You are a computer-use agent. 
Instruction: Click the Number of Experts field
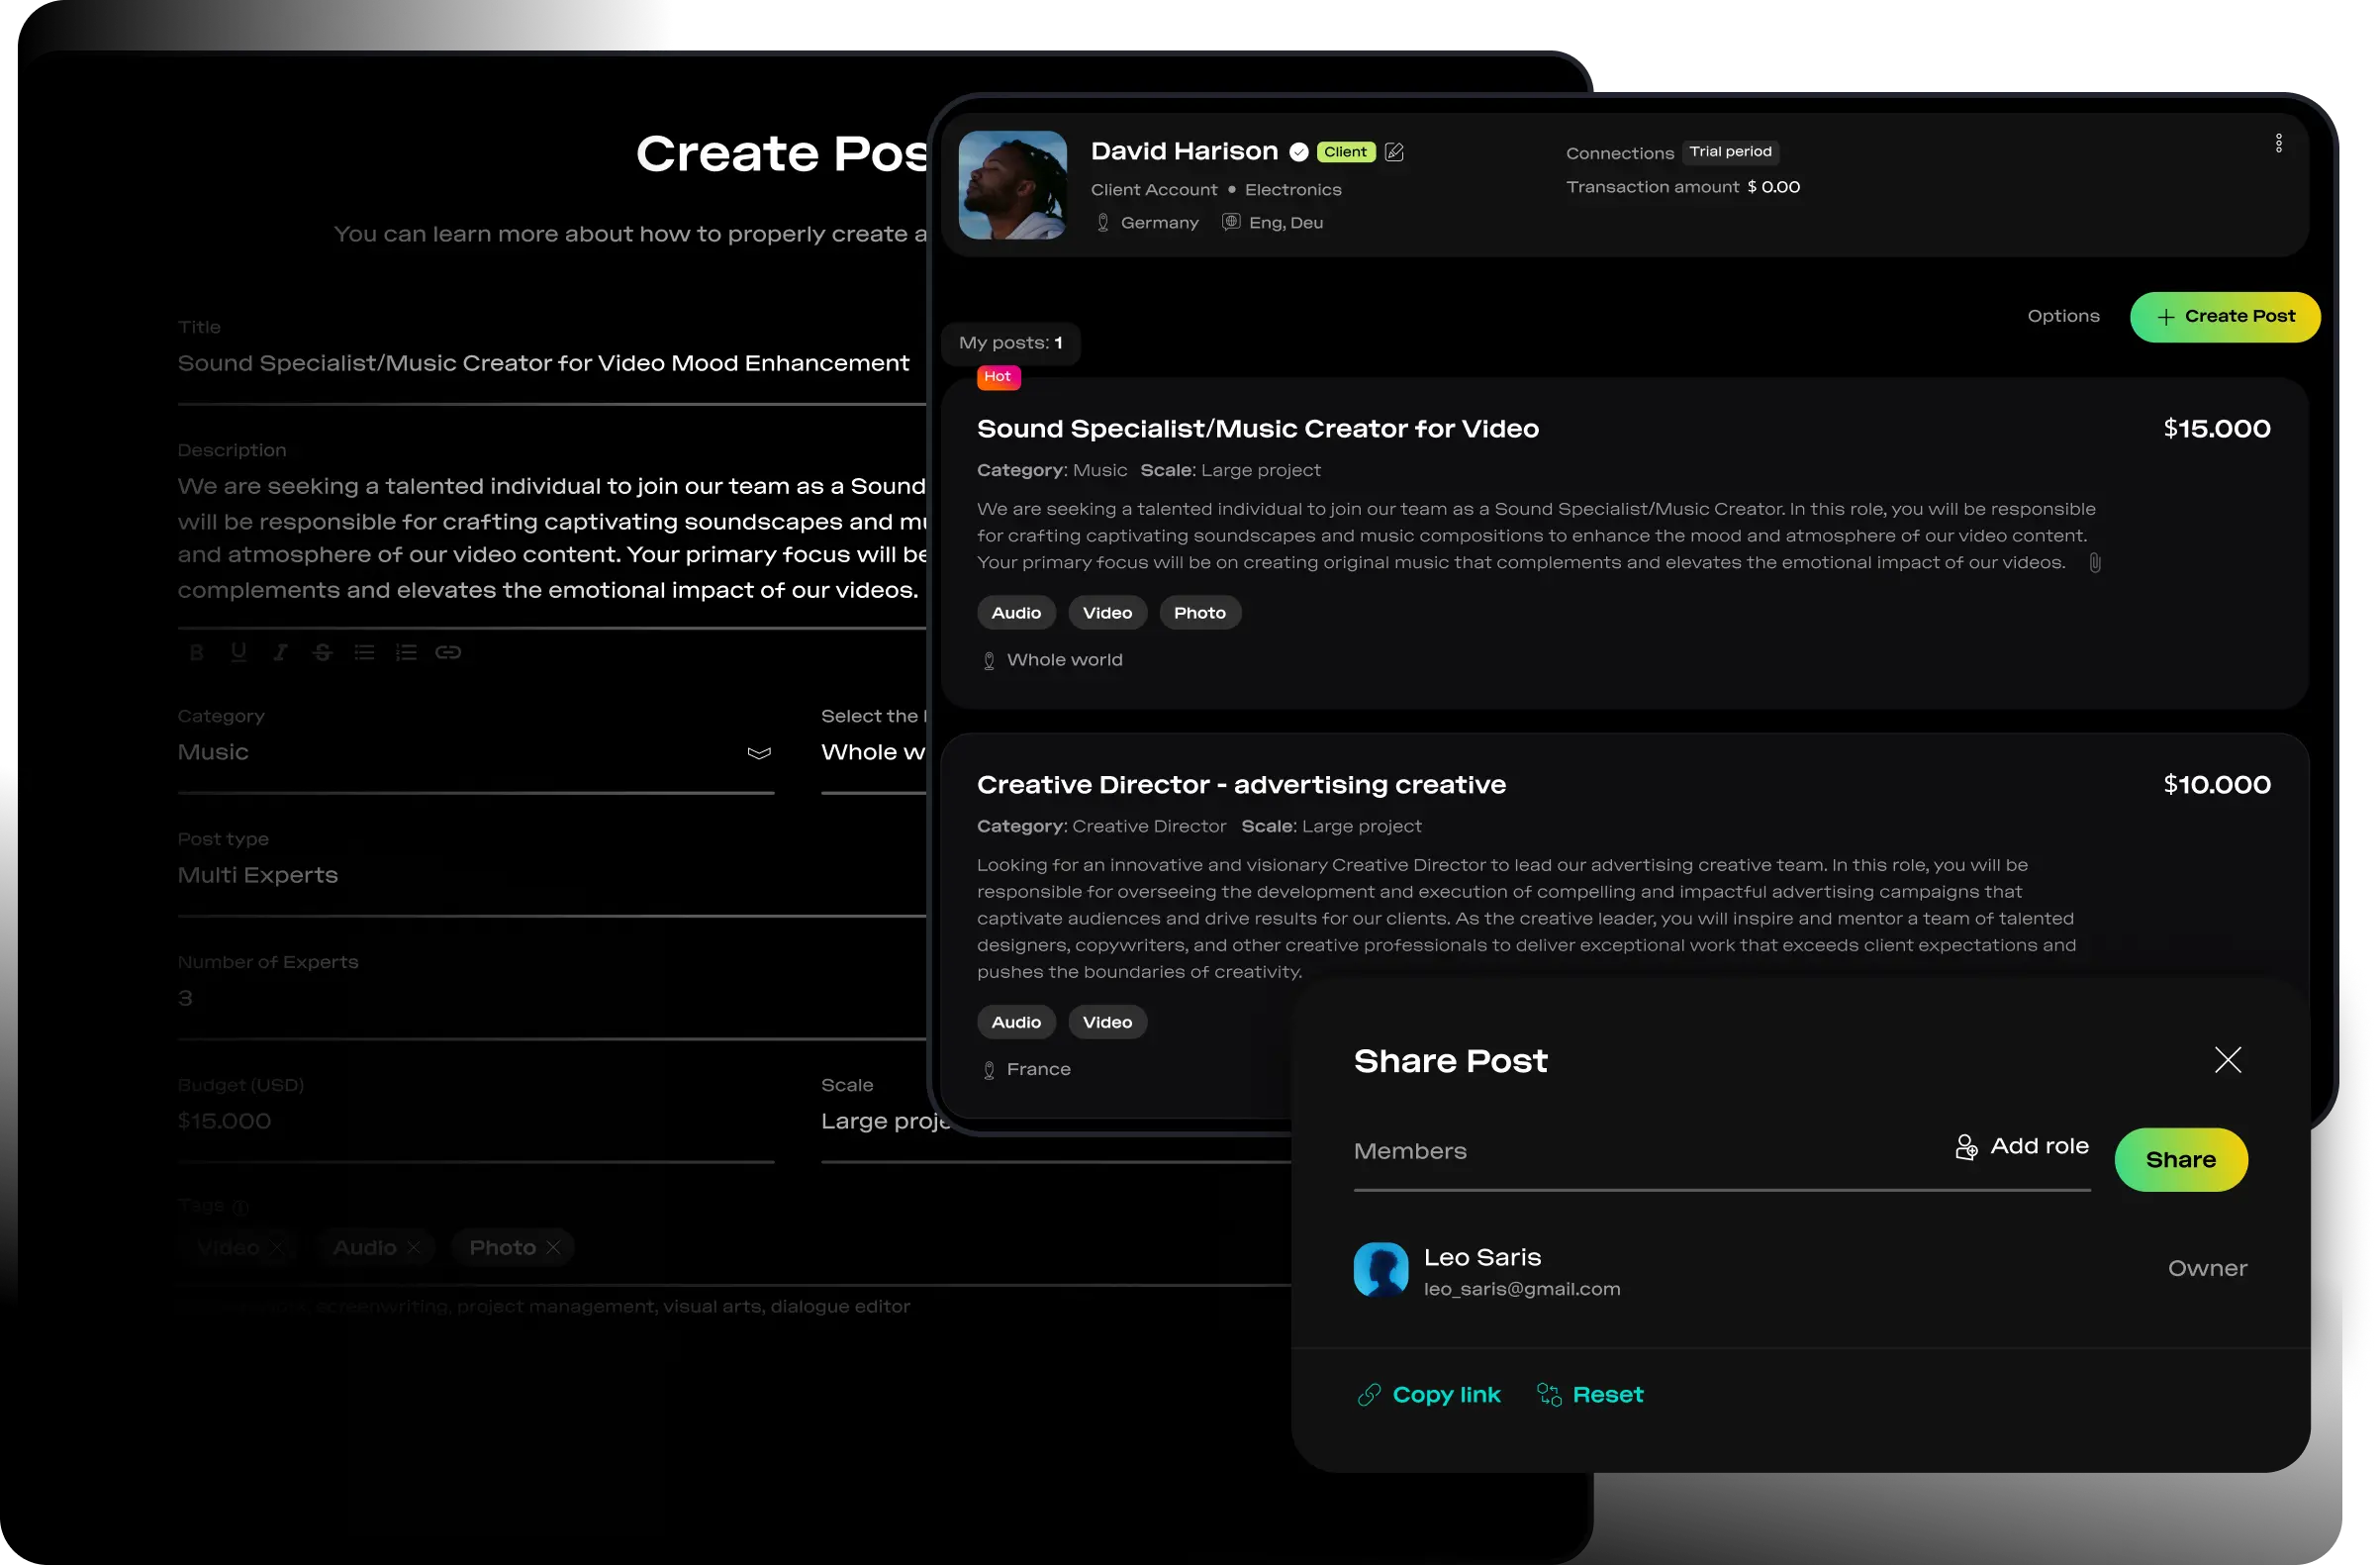(551, 998)
